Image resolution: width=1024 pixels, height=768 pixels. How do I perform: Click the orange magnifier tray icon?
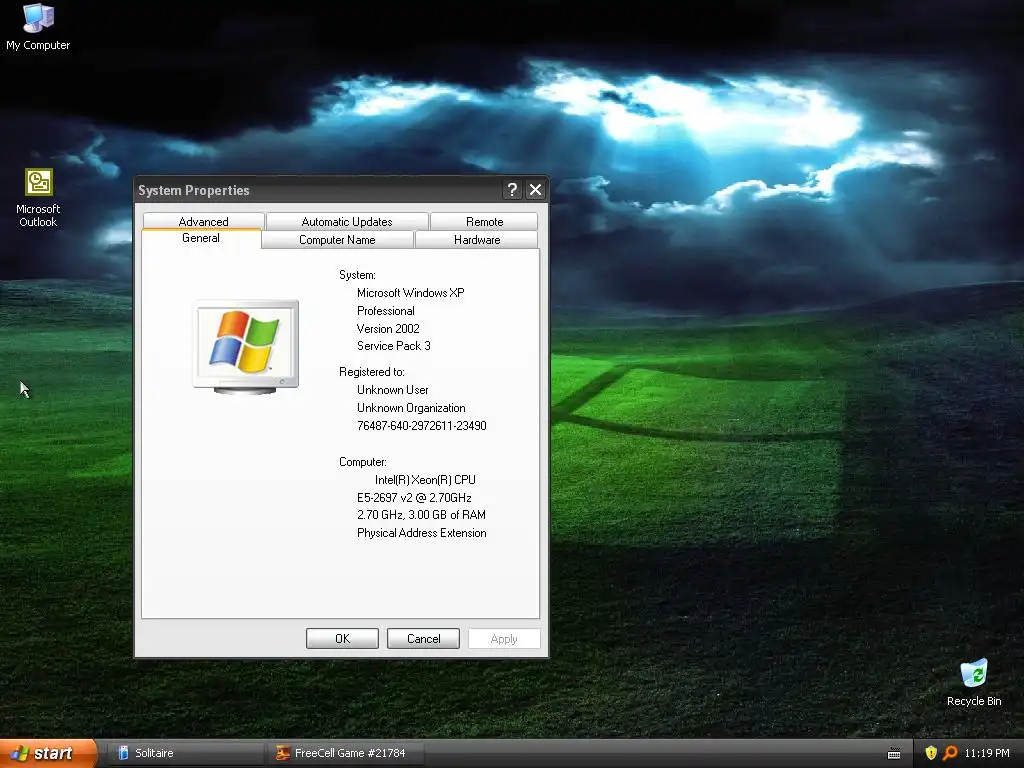[x=950, y=753]
